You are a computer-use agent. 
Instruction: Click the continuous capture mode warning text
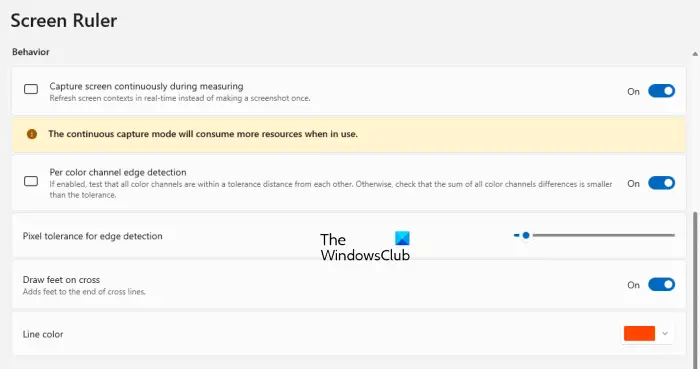(x=203, y=134)
